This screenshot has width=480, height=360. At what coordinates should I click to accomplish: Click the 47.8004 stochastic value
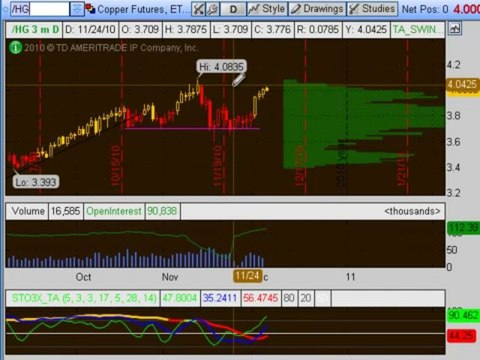tap(179, 298)
